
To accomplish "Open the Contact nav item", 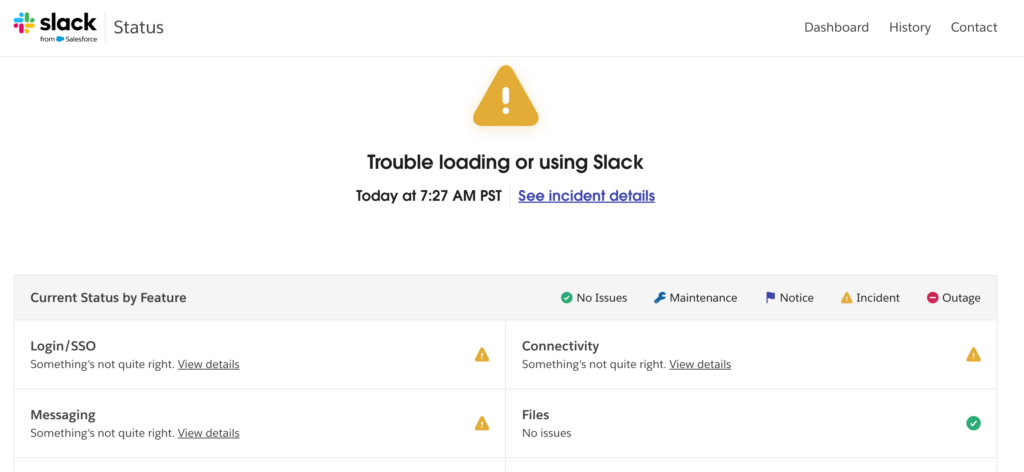I will [974, 27].
